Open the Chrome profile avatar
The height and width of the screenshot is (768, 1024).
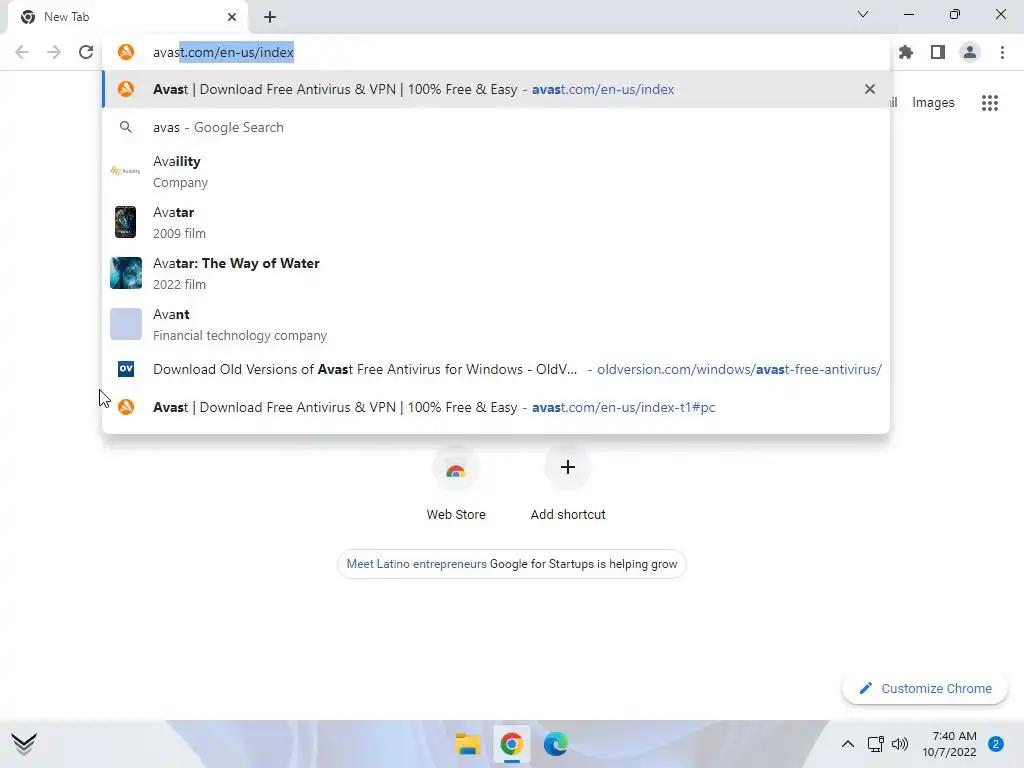click(x=970, y=52)
